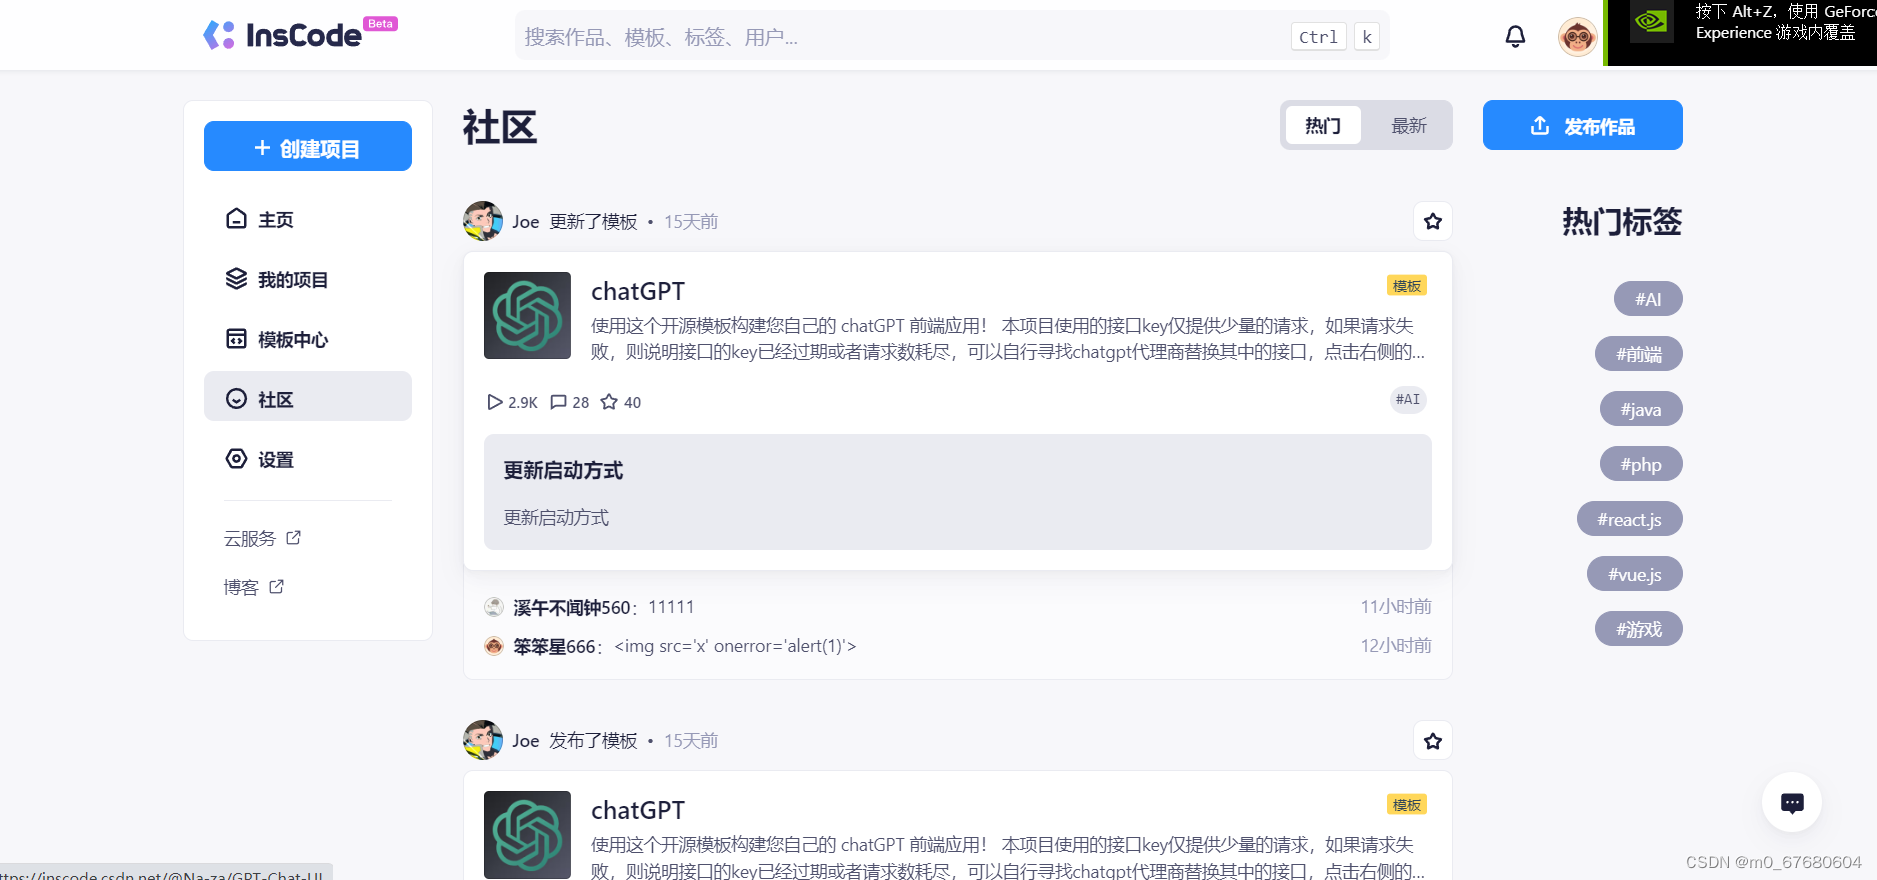Click avatar of 笨笨星666

(494, 646)
